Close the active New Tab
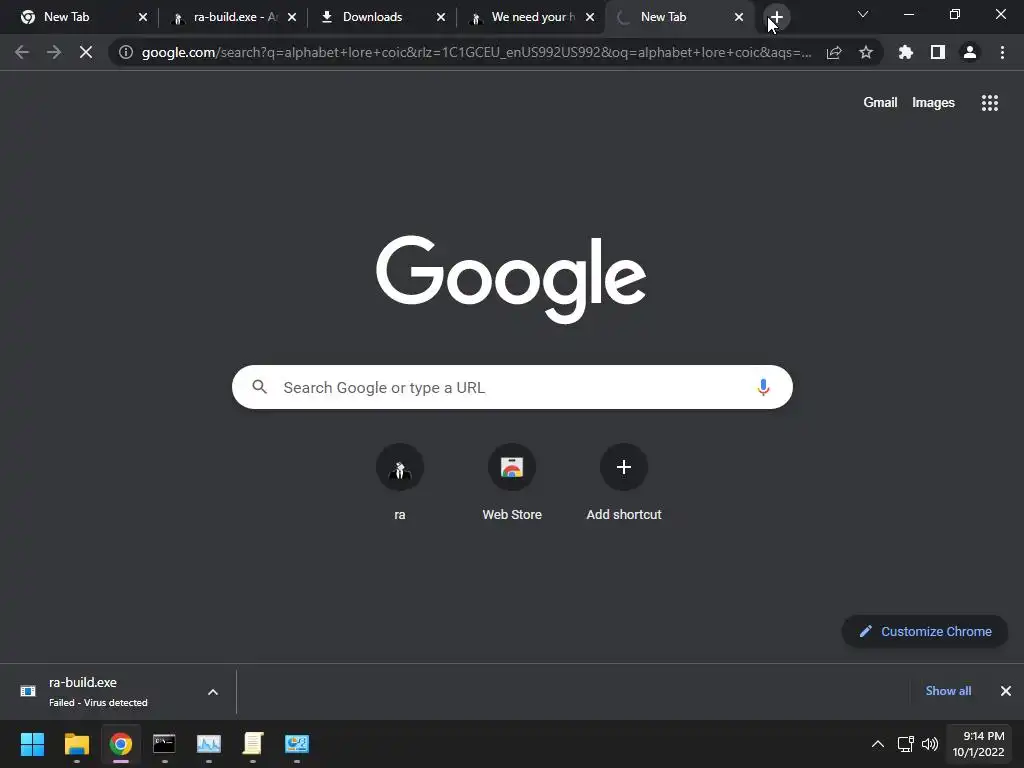 click(x=739, y=17)
